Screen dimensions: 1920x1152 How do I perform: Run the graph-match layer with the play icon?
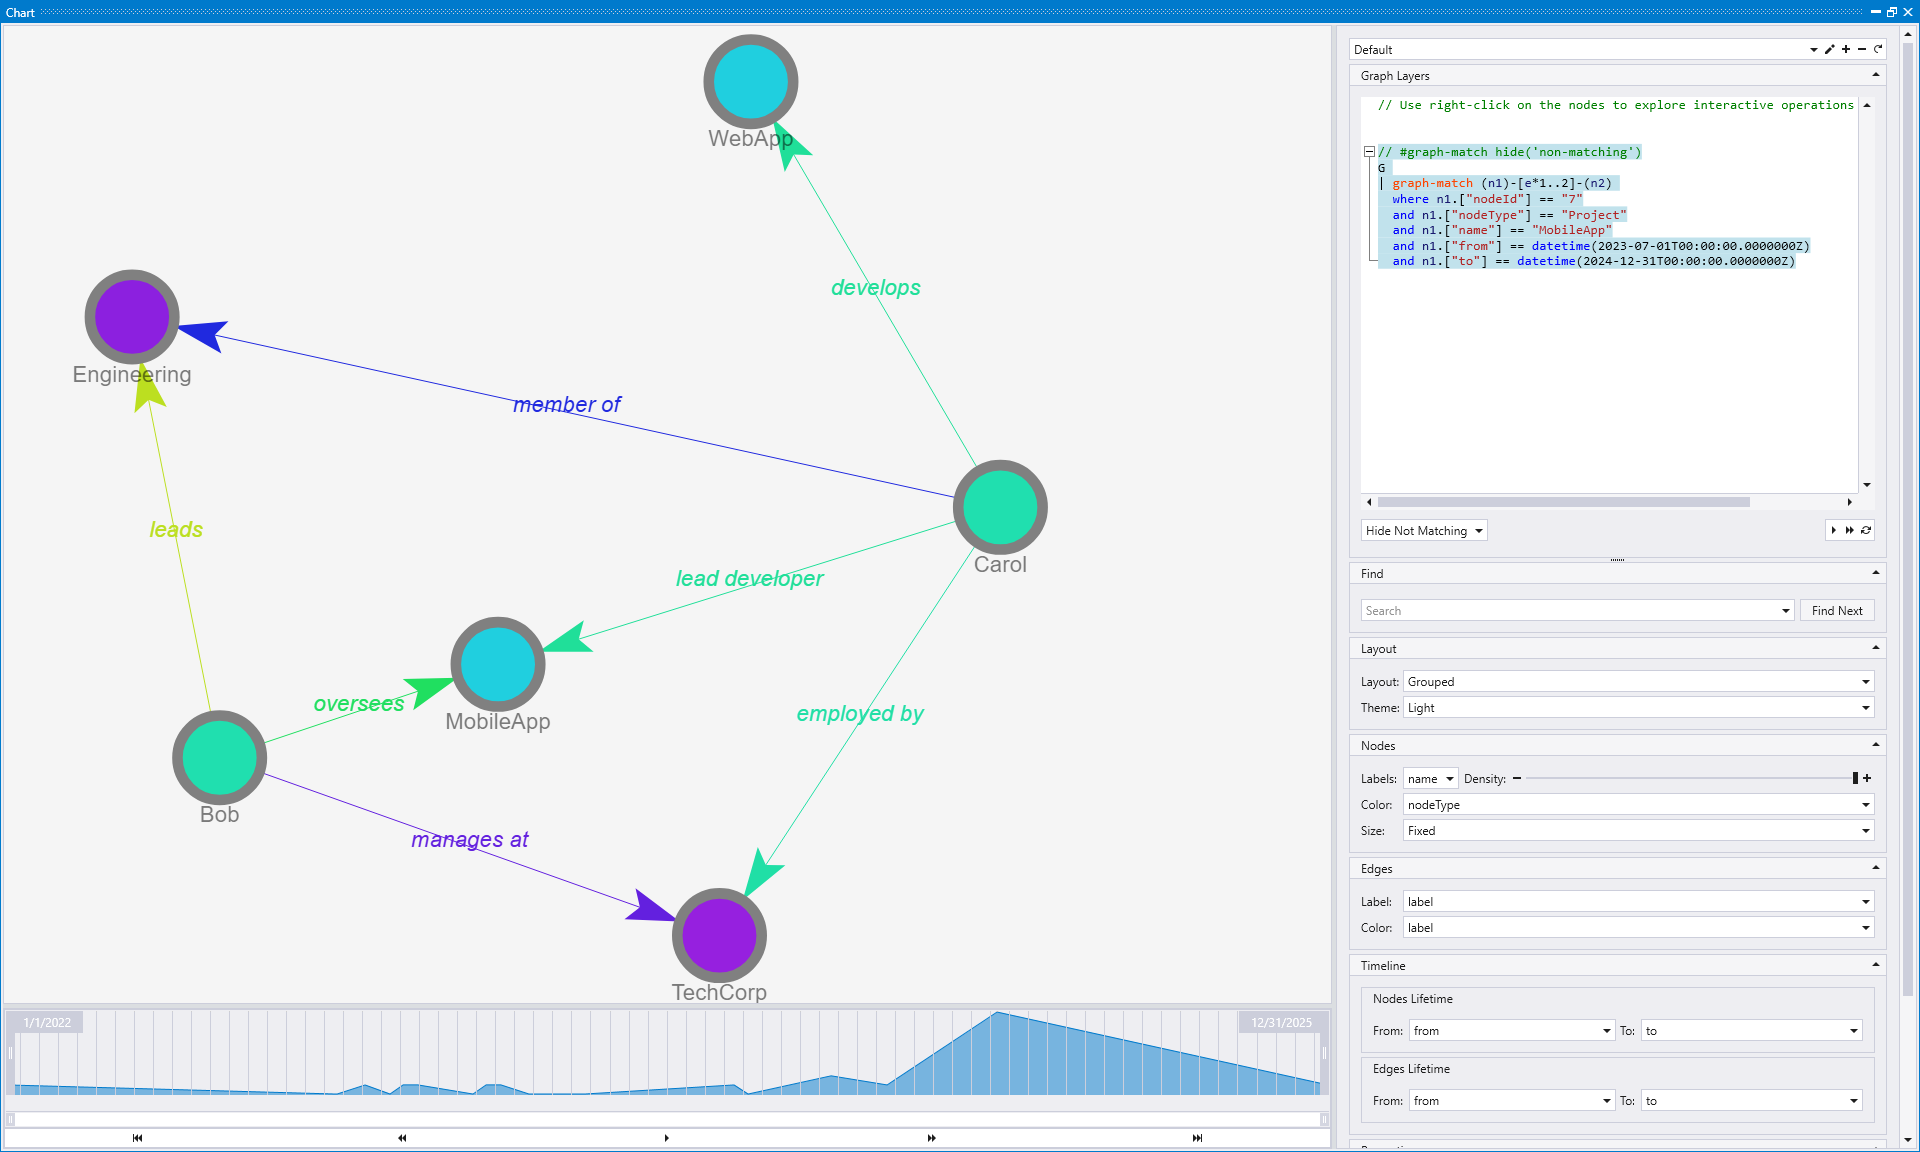[x=1834, y=530]
